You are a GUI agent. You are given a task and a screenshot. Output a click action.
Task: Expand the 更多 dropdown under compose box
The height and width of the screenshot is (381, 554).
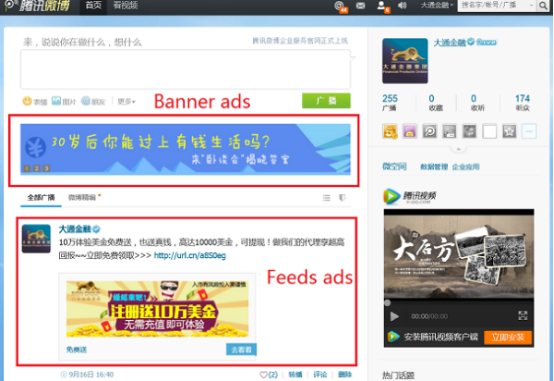click(x=126, y=102)
